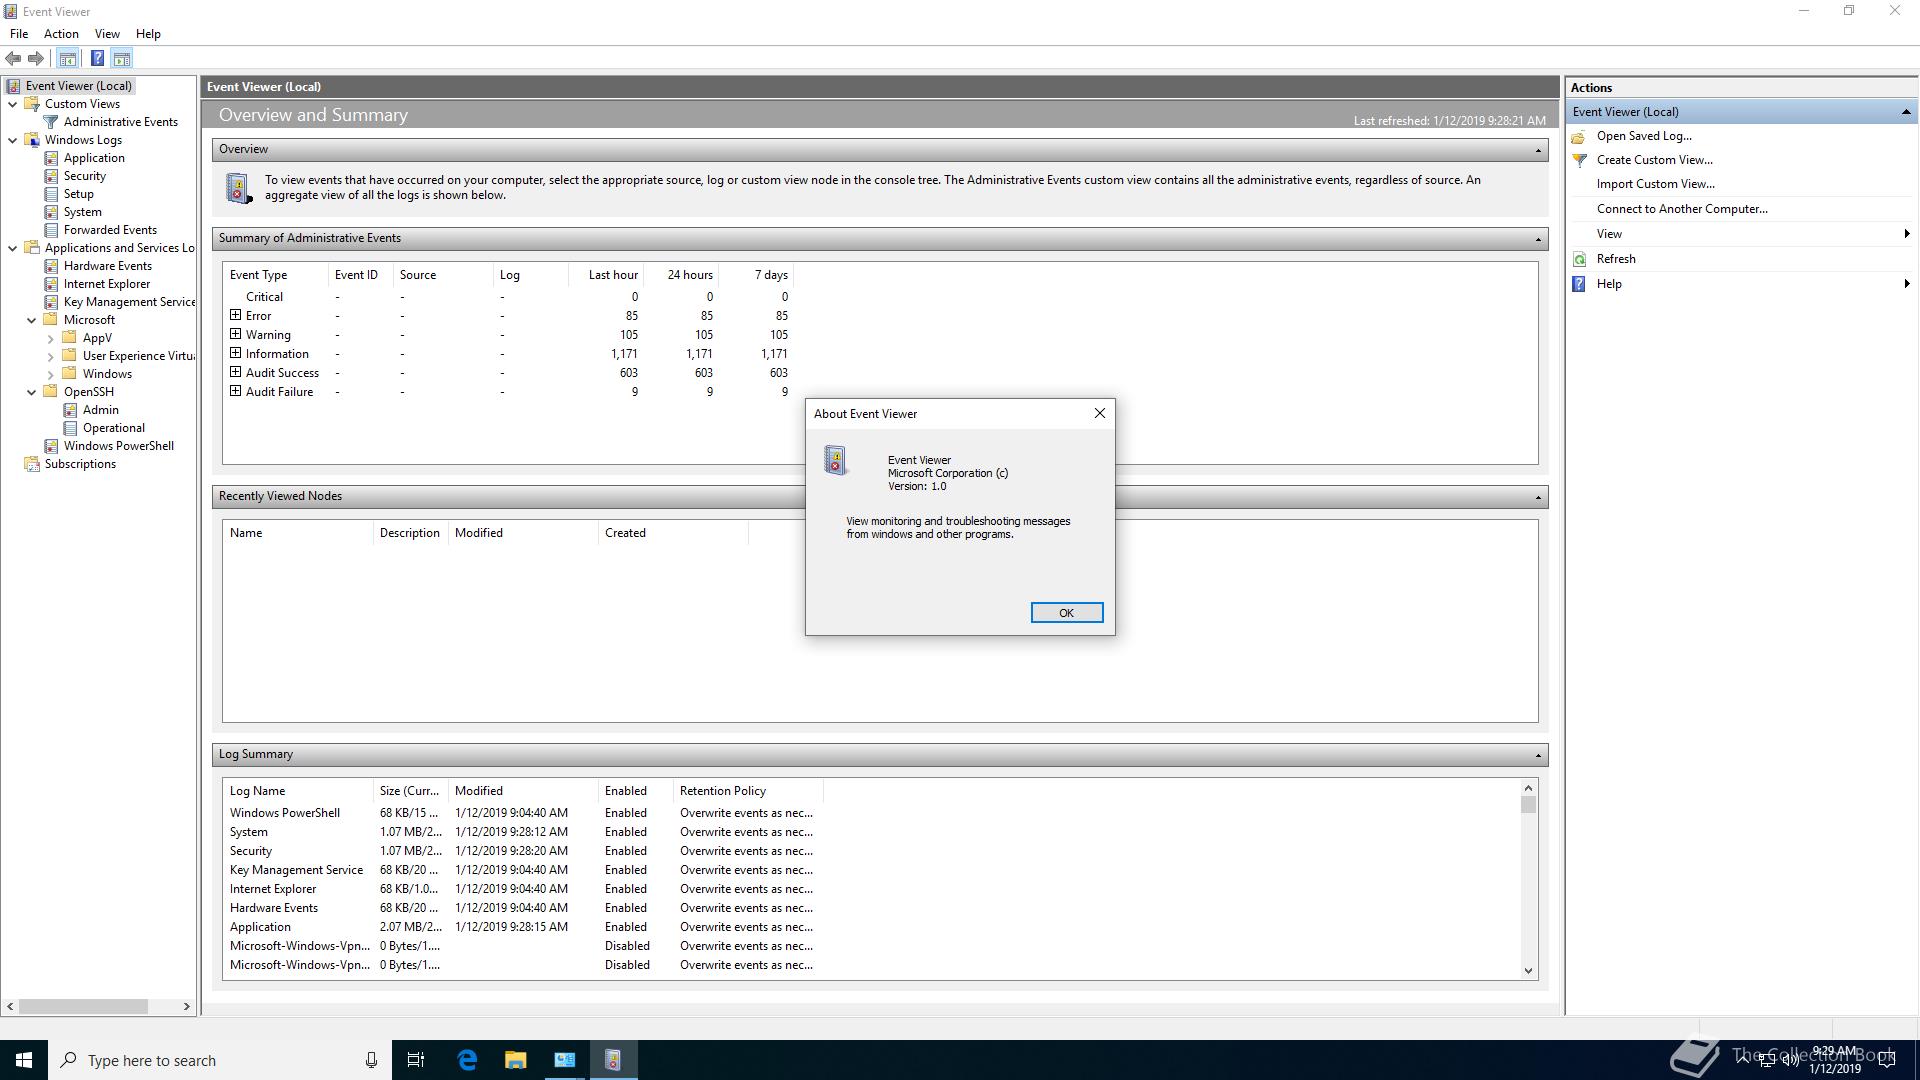This screenshot has height=1080, width=1920.
Task: Click Open Saved Log action link
Action: (x=1643, y=136)
